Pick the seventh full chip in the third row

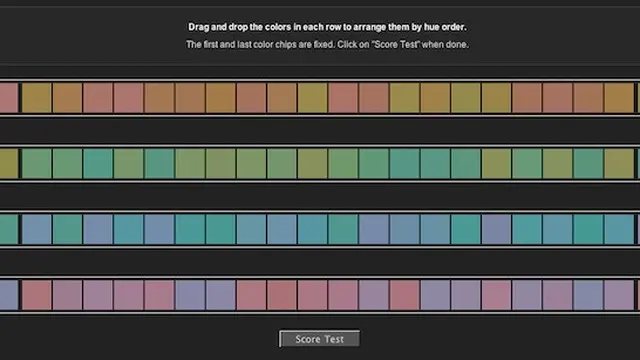(x=220, y=229)
